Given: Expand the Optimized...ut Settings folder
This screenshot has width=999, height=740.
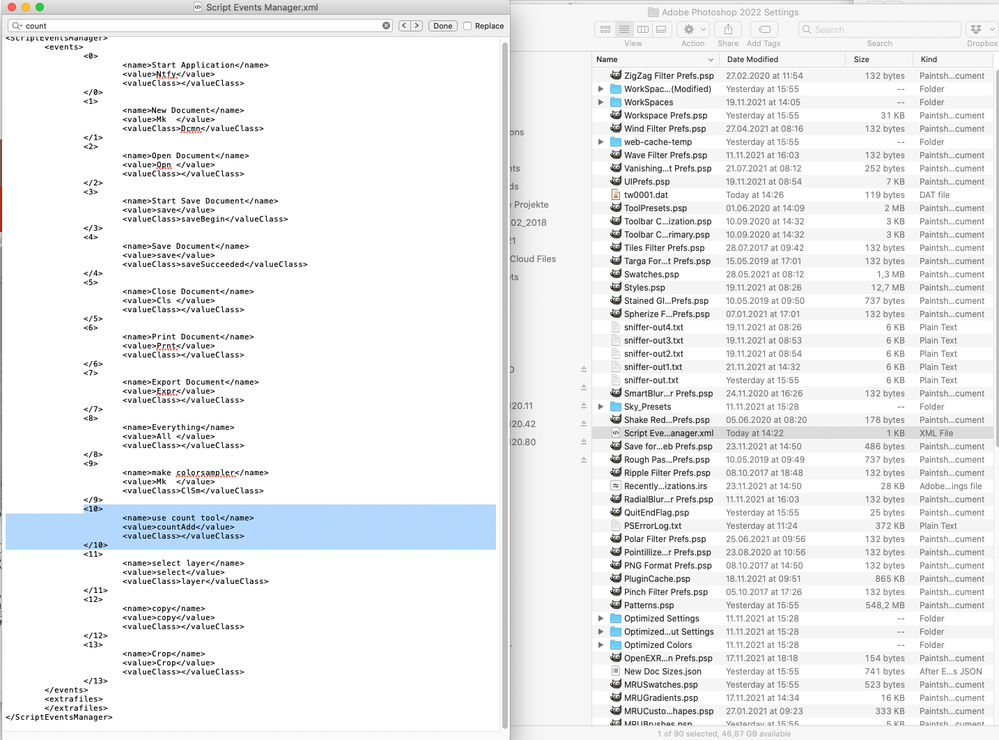Looking at the screenshot, I should (600, 632).
